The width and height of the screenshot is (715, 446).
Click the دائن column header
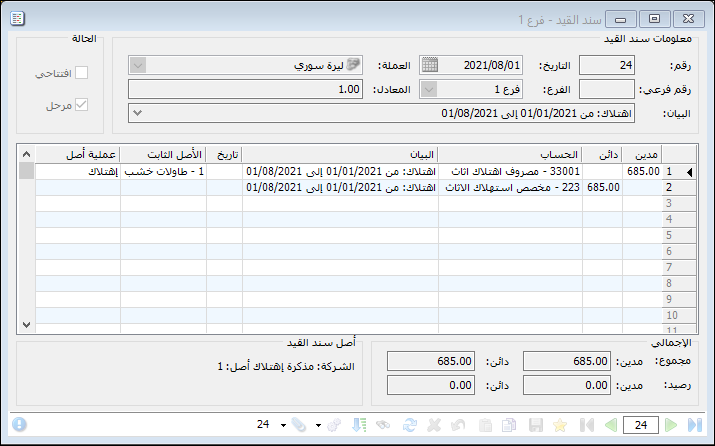[602, 155]
